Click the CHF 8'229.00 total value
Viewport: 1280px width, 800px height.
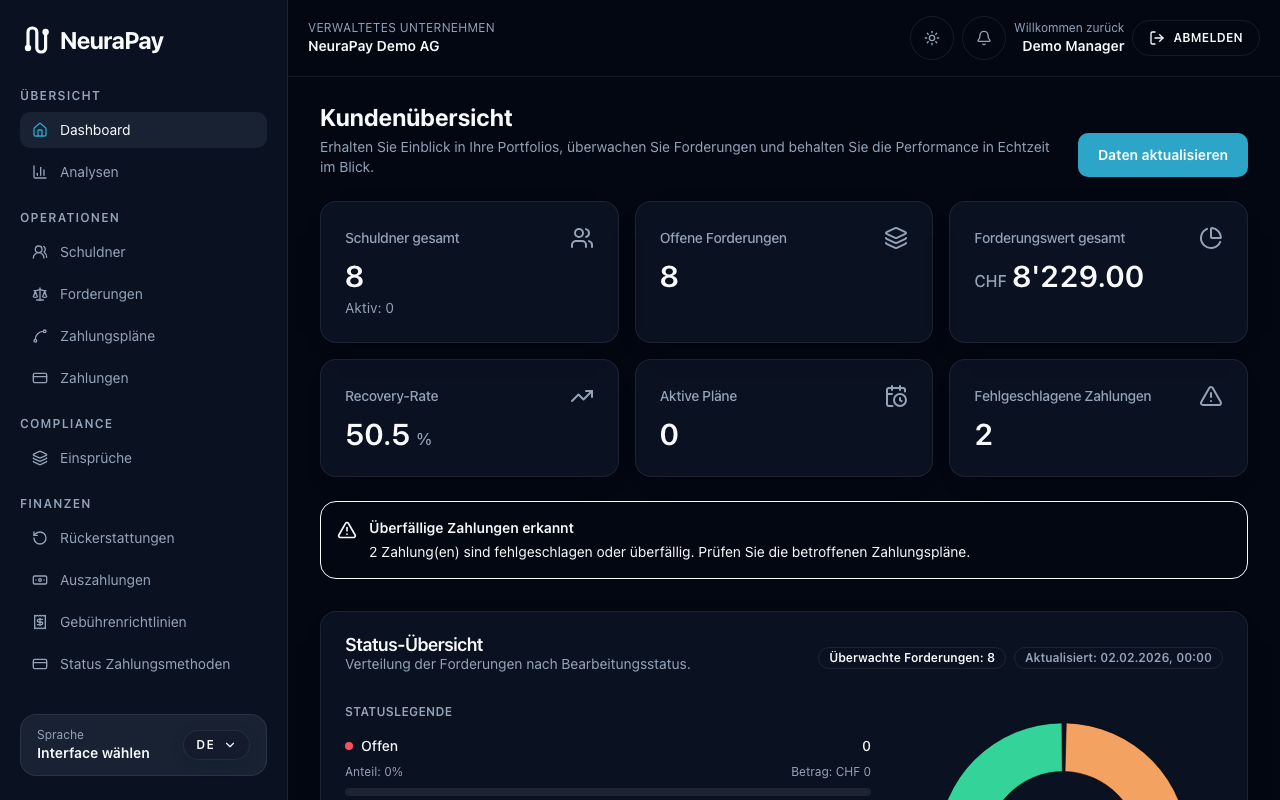[x=1059, y=277]
